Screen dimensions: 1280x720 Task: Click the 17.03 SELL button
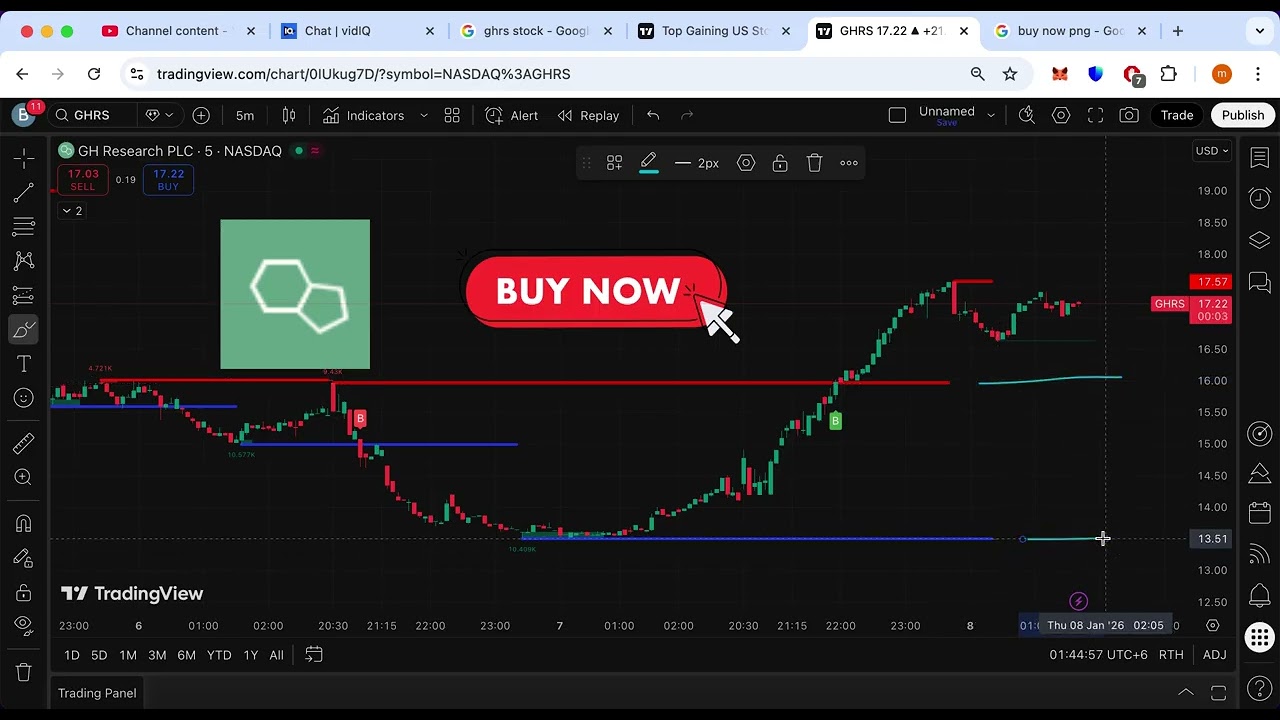83,180
